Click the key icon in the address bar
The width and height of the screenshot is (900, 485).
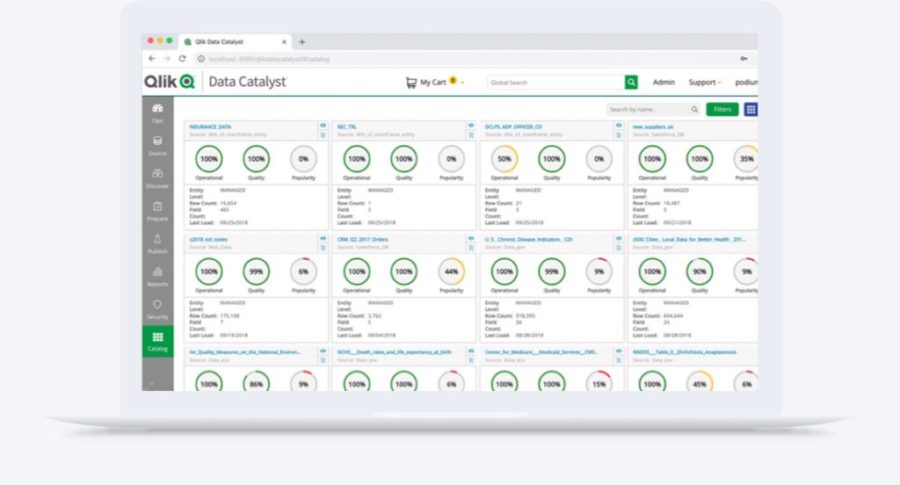pos(744,59)
